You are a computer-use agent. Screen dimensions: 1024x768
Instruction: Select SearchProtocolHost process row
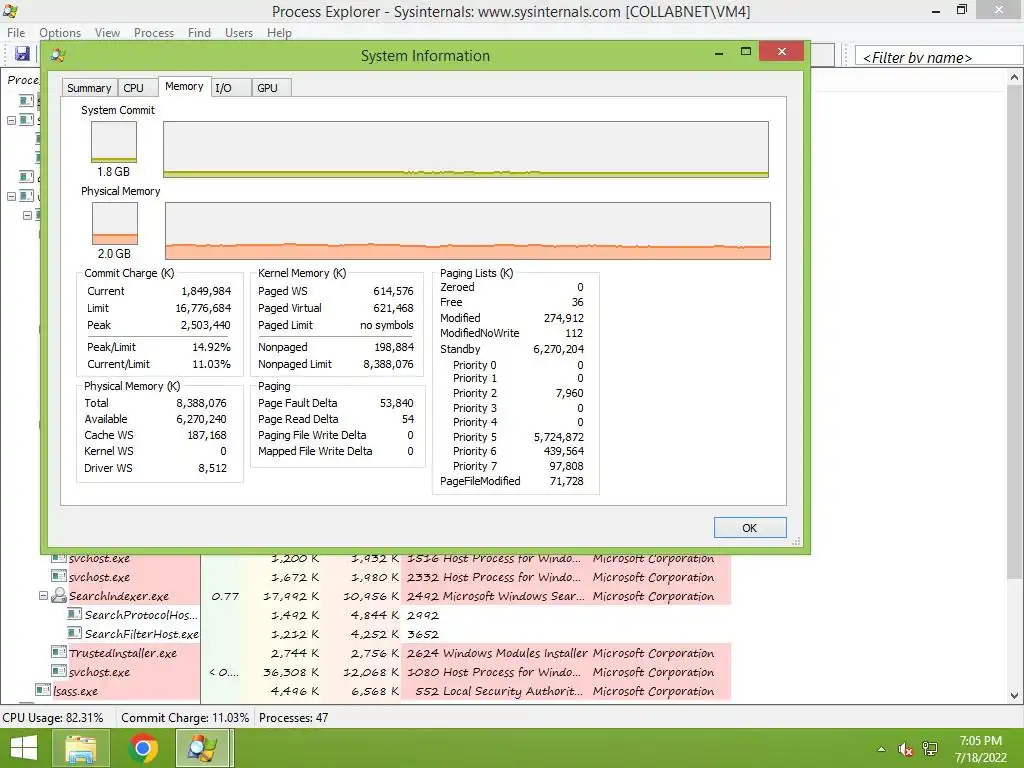(398, 615)
